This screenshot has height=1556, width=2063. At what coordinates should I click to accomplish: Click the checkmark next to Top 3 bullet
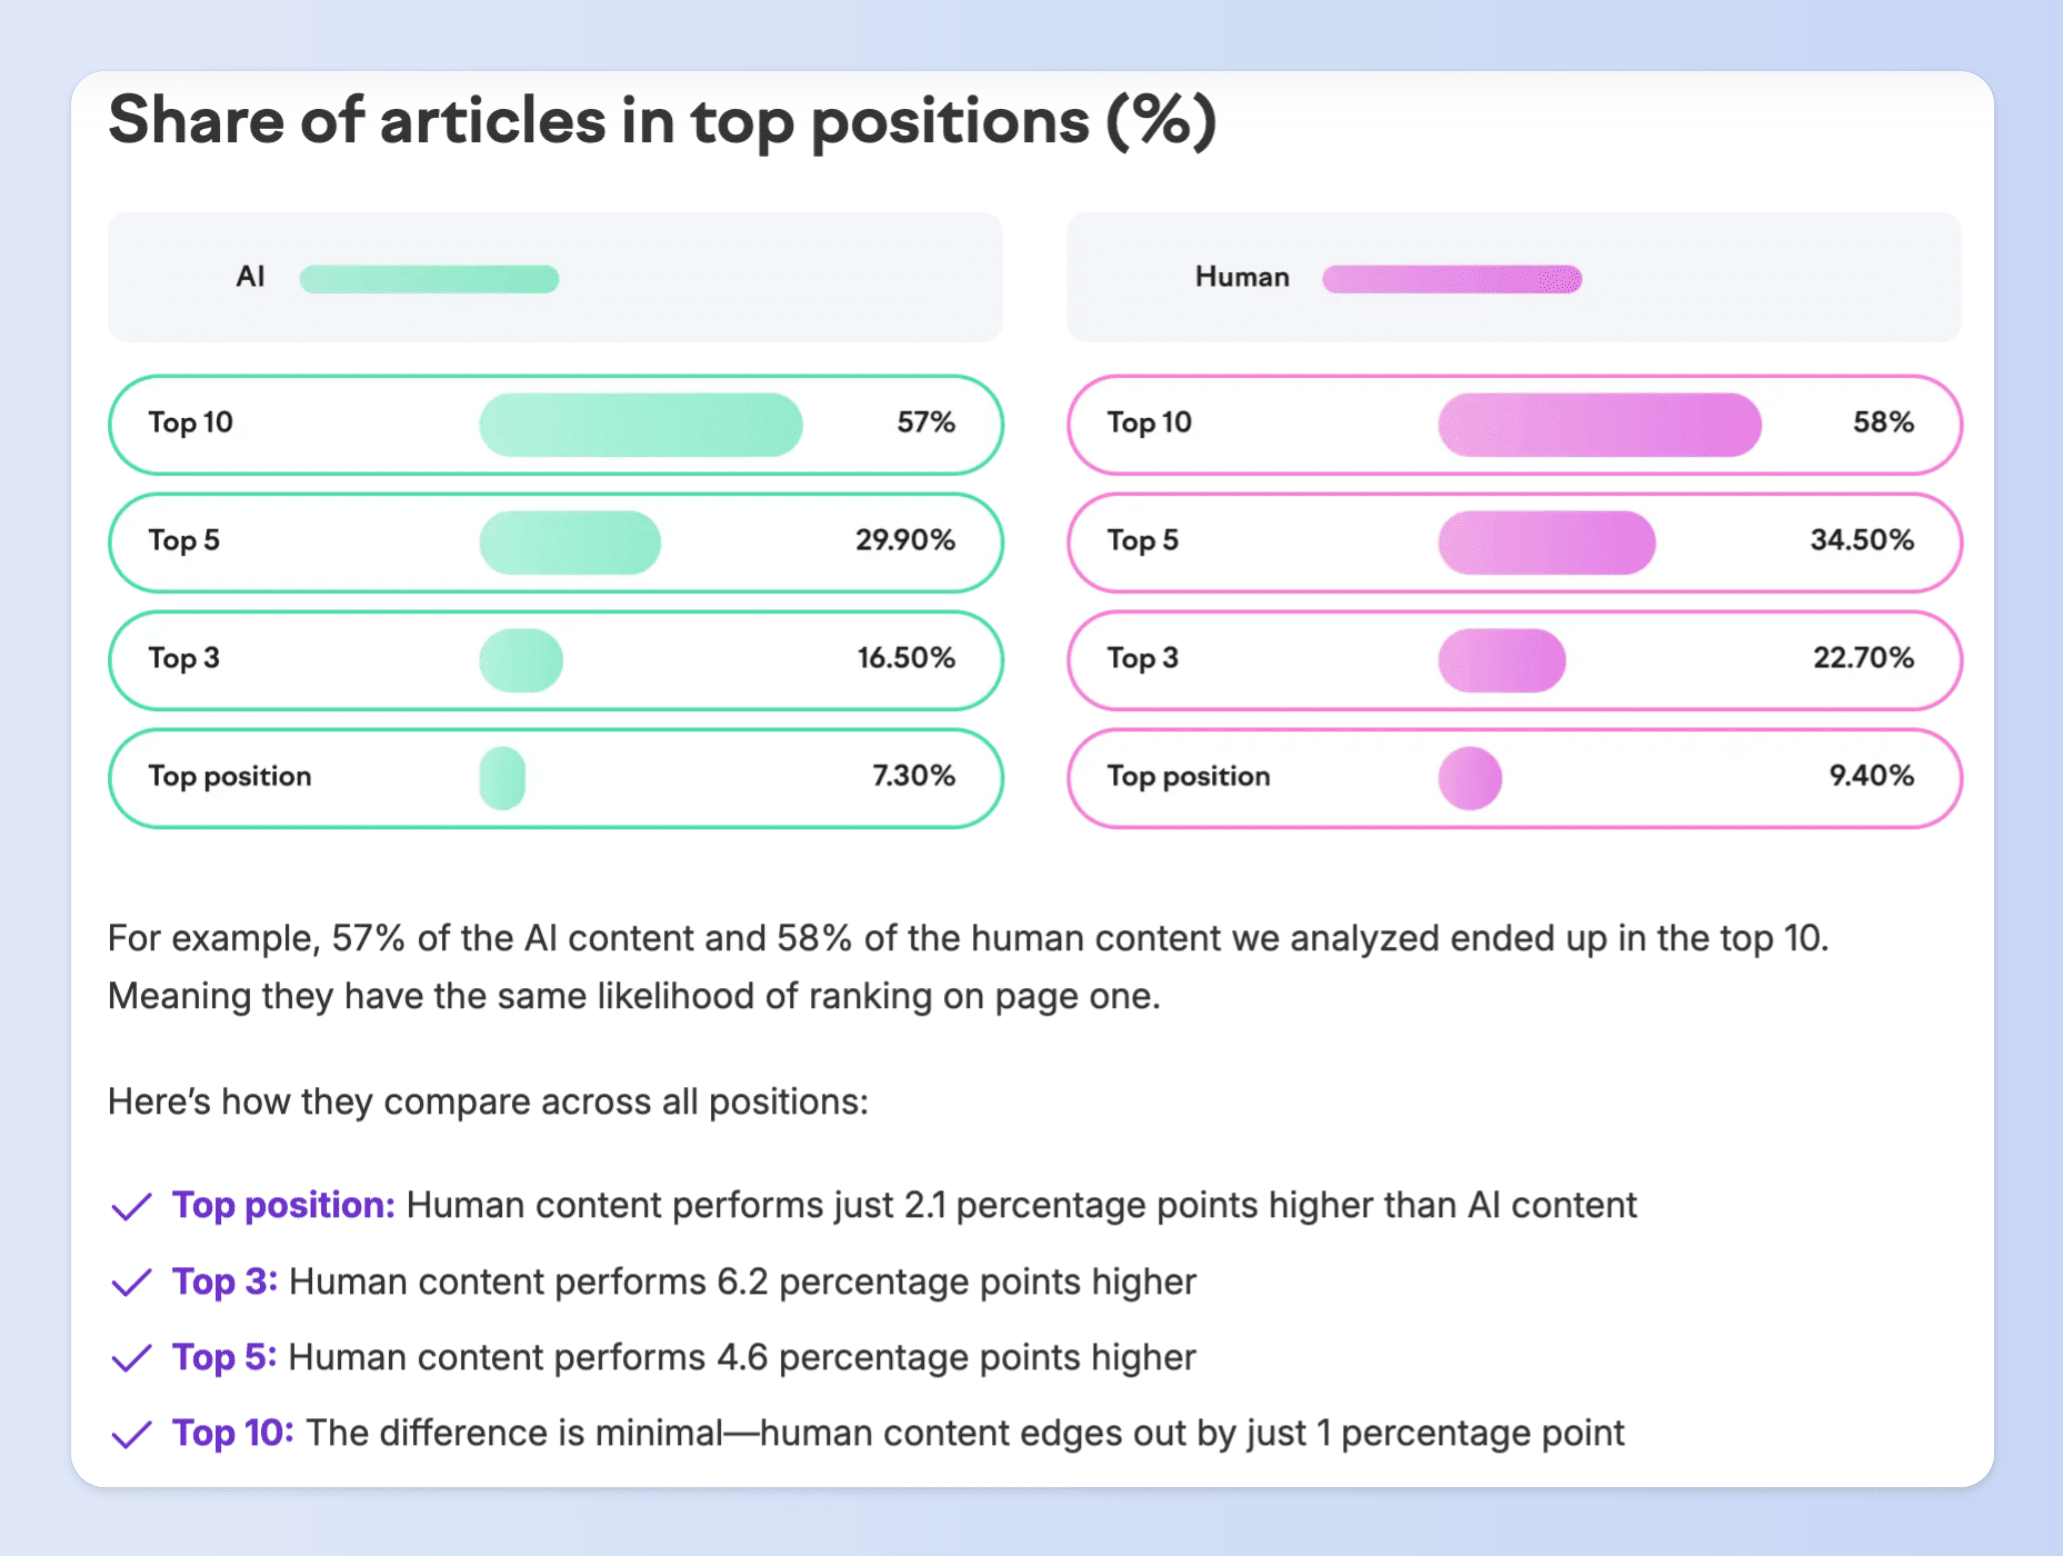(x=131, y=1283)
